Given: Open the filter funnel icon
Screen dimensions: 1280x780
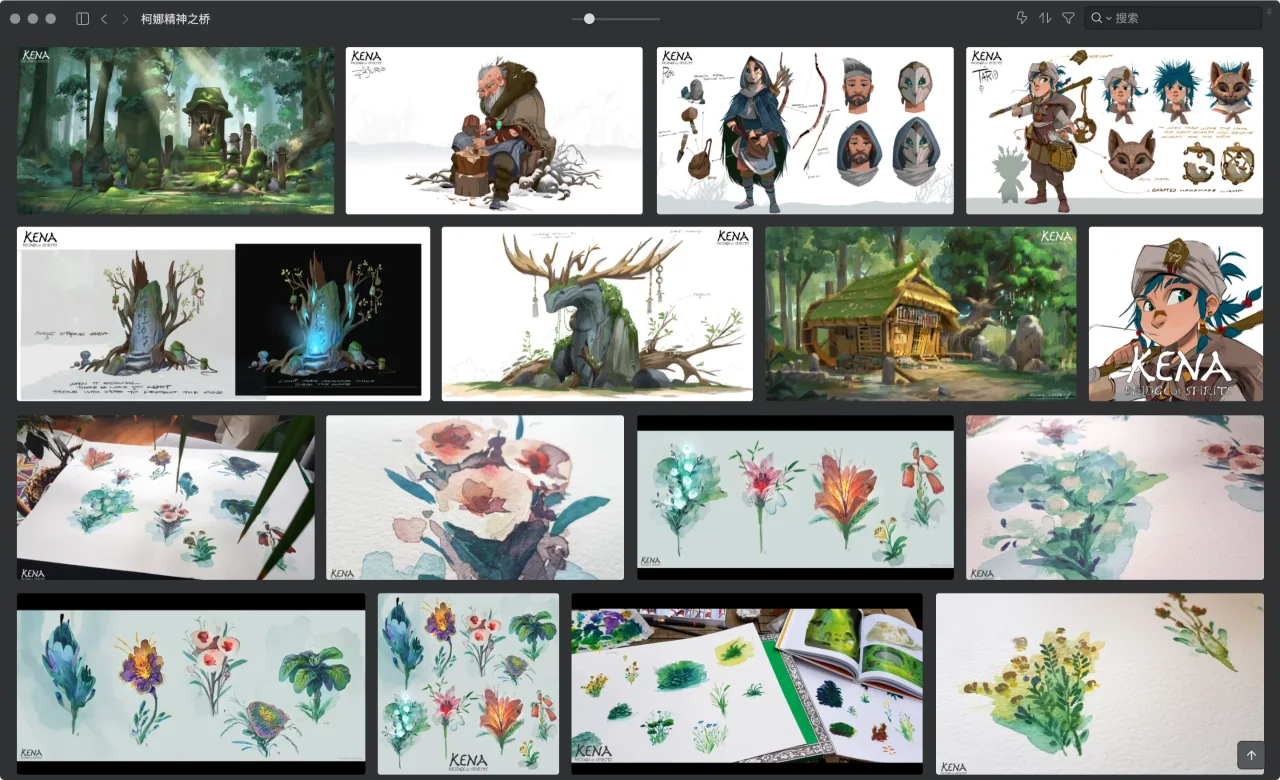Looking at the screenshot, I should pyautogui.click(x=1068, y=18).
